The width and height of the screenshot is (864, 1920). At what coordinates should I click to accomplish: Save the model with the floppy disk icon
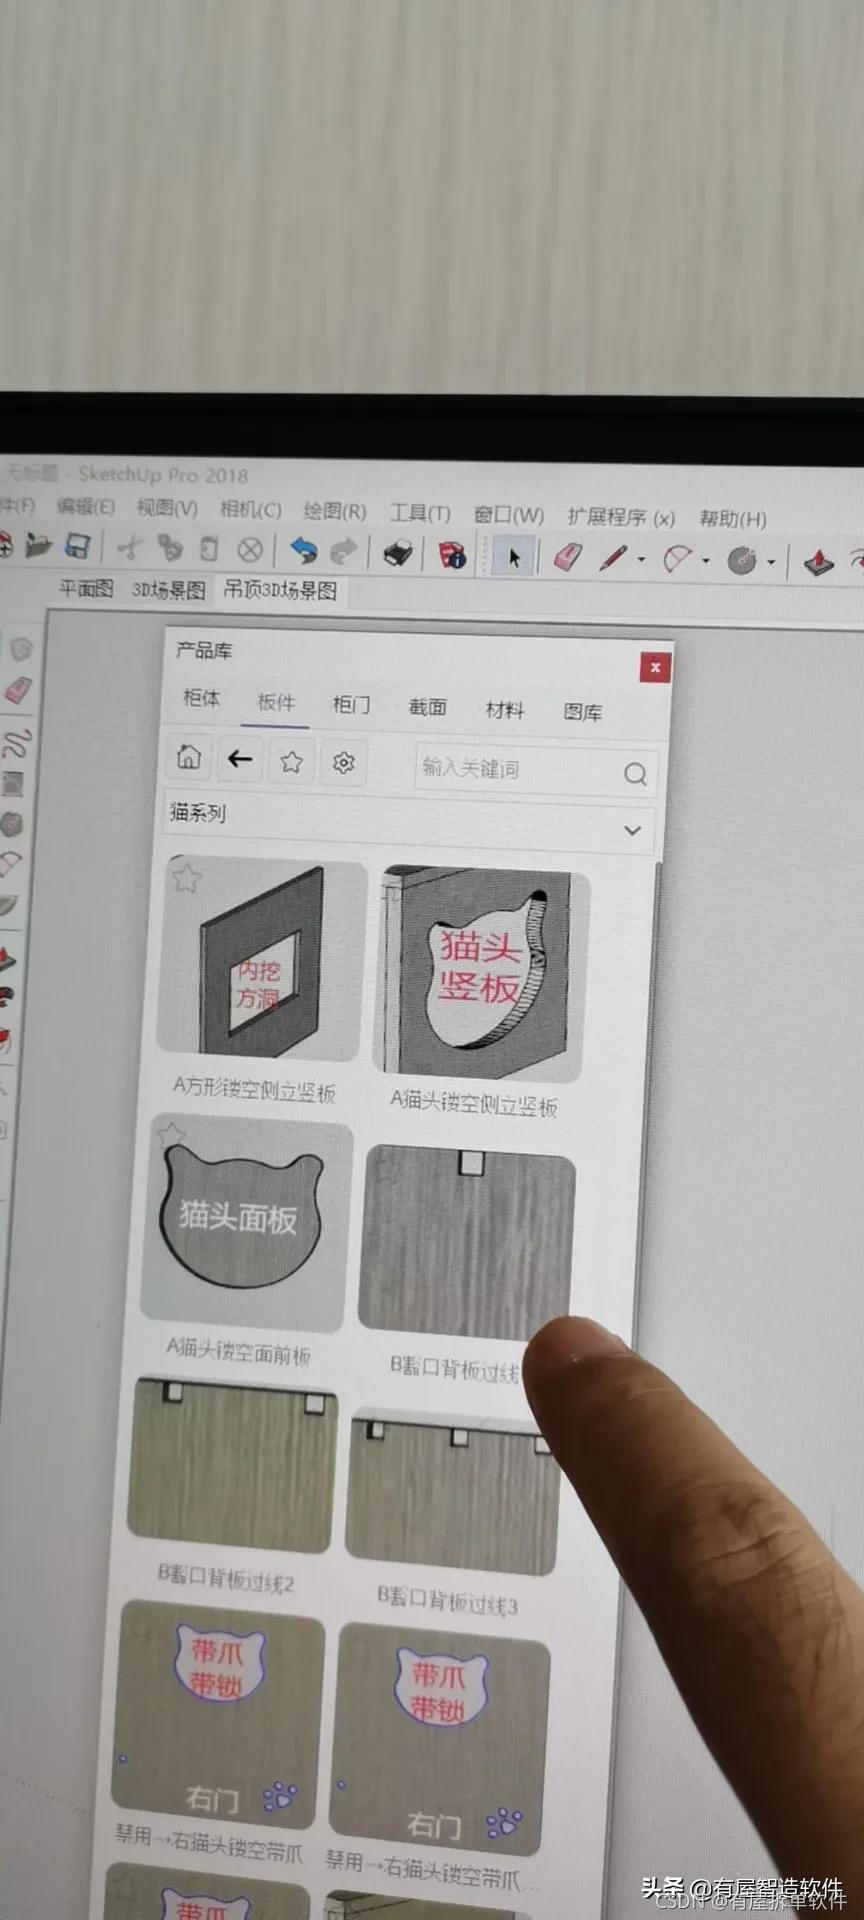point(78,546)
